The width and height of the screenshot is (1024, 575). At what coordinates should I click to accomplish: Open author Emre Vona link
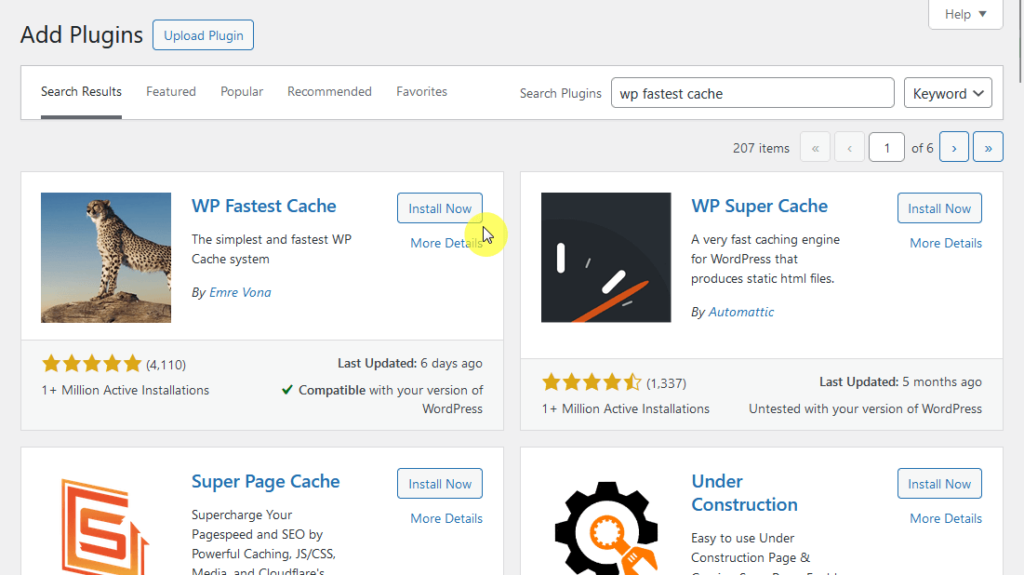(x=240, y=293)
